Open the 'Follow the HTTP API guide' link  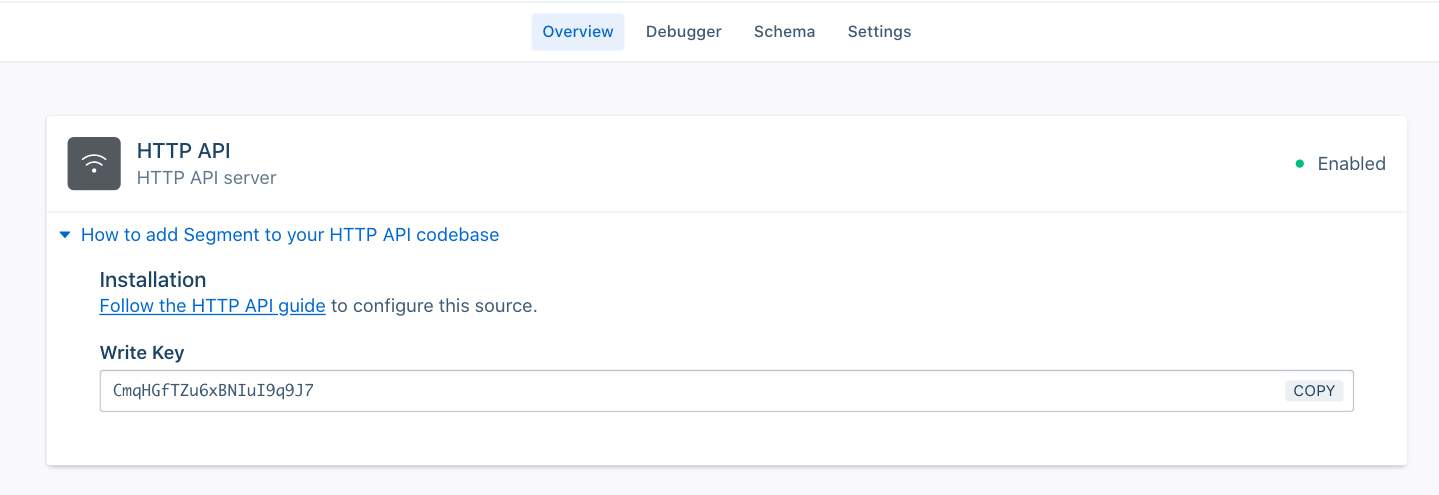tap(212, 306)
